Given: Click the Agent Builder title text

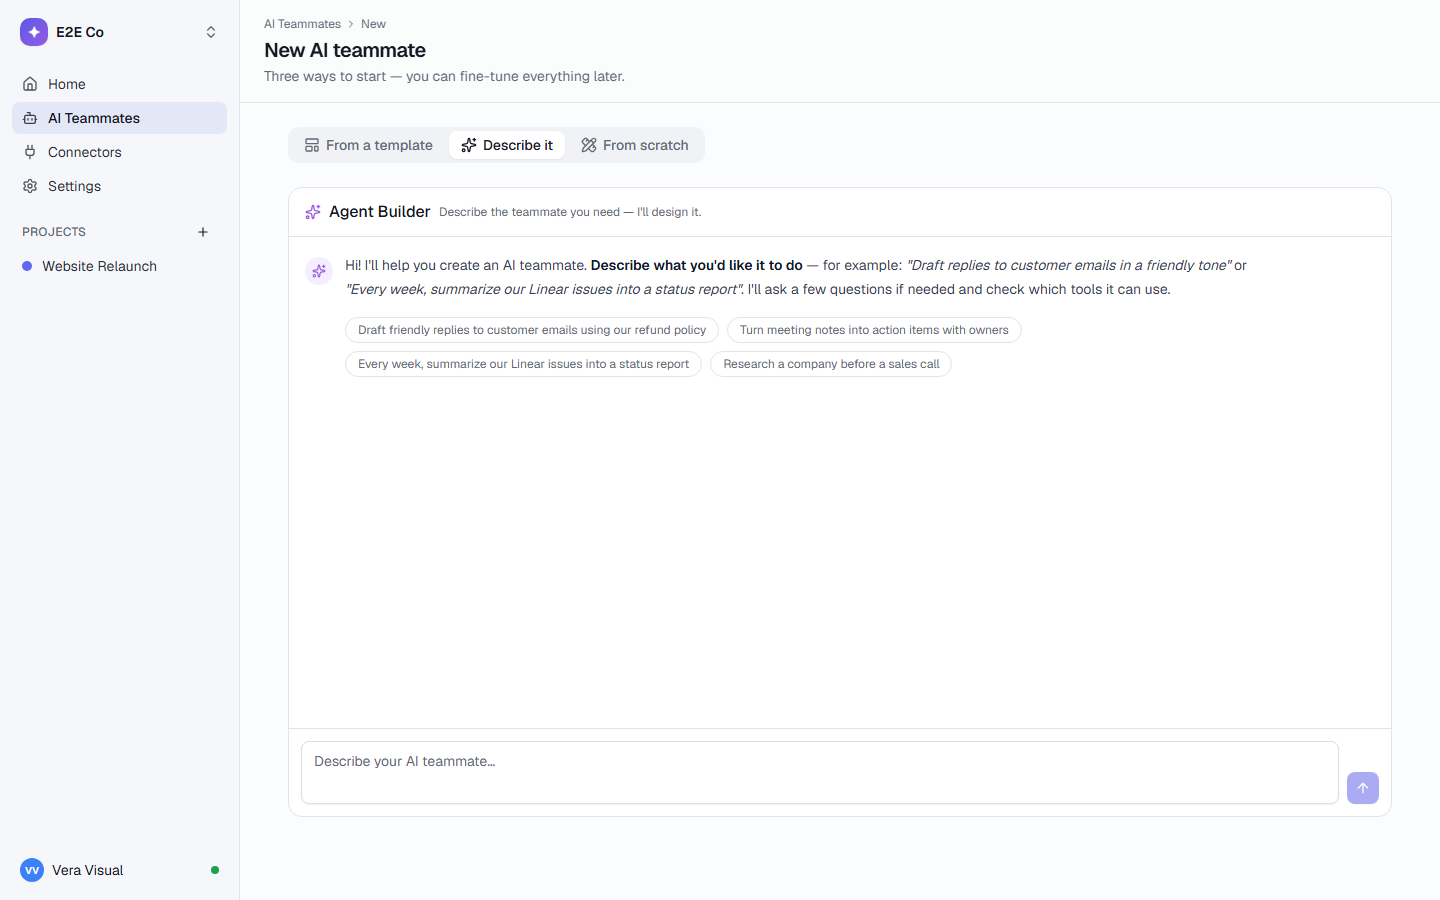Looking at the screenshot, I should [x=380, y=212].
